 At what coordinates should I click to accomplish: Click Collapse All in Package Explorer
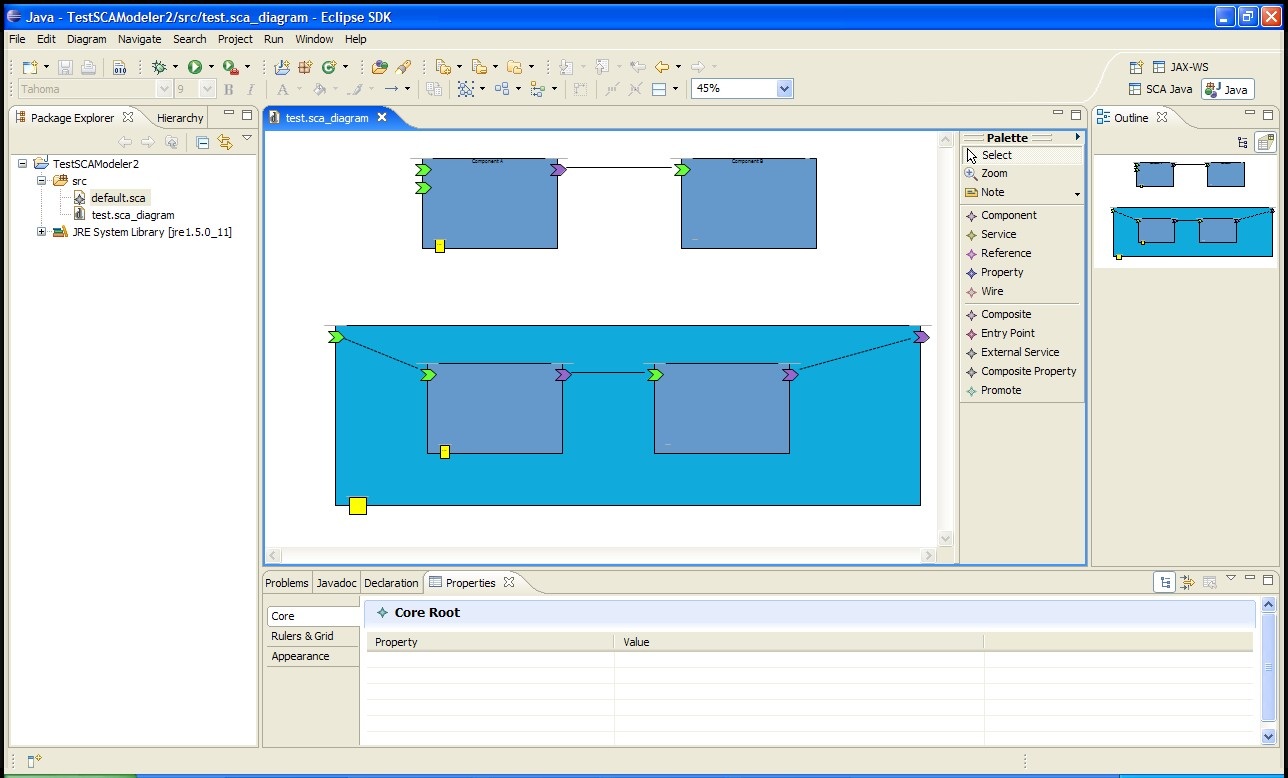coord(202,142)
